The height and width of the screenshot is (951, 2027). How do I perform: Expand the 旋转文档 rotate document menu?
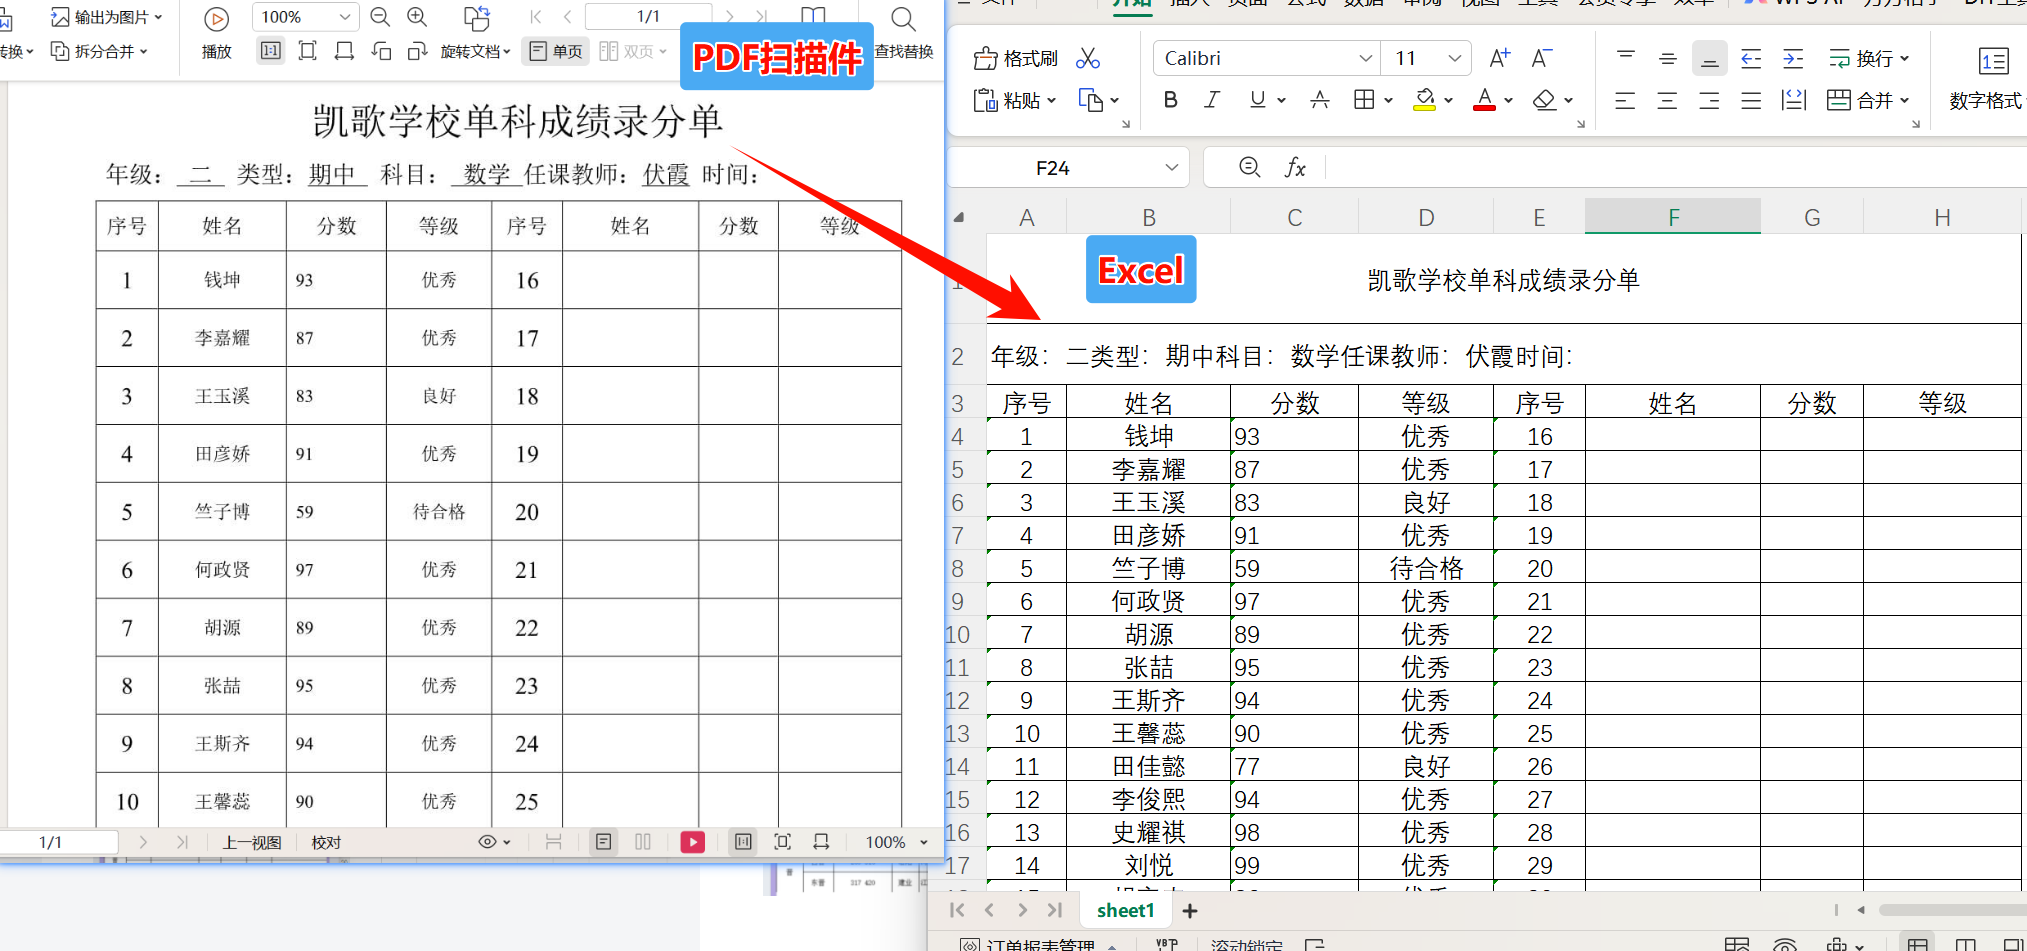[476, 51]
